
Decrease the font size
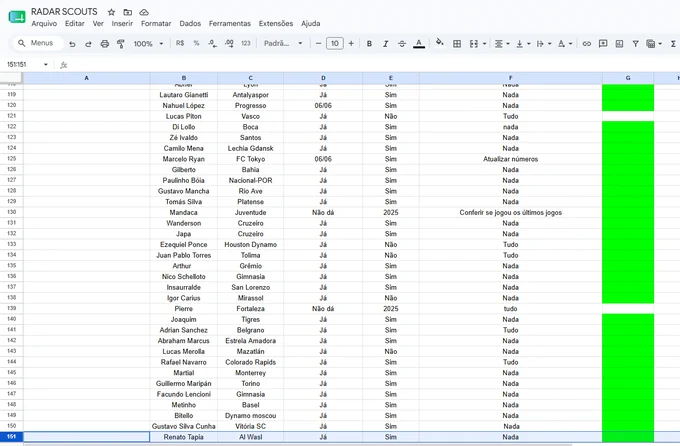click(x=318, y=43)
